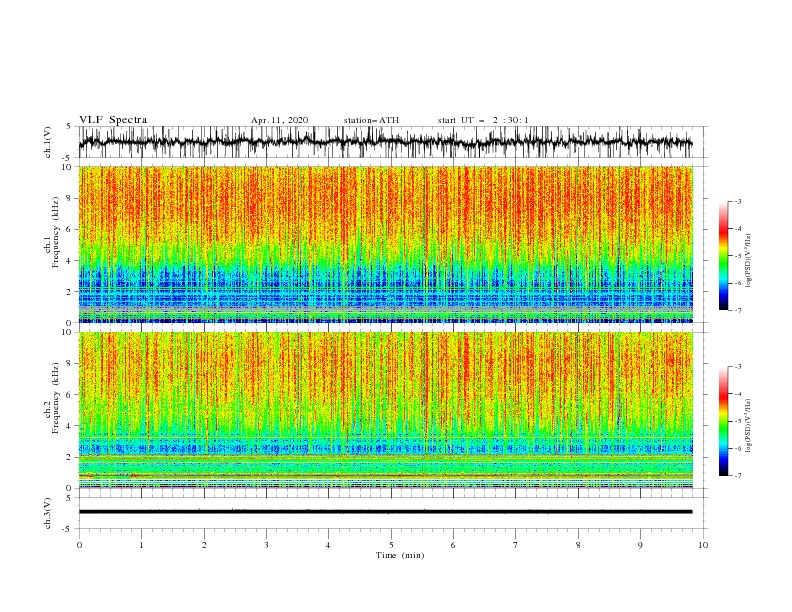Click the 'ch.1(V)' axis label

tap(47, 142)
